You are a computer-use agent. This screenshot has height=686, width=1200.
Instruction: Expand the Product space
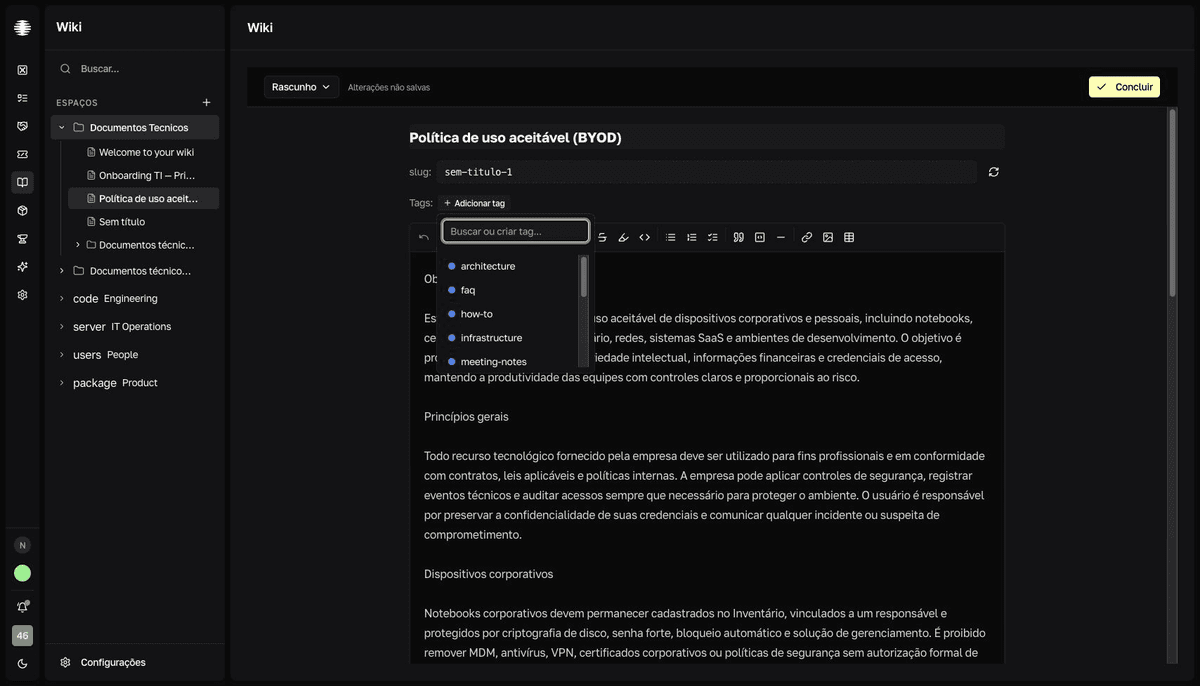pyautogui.click(x=62, y=383)
